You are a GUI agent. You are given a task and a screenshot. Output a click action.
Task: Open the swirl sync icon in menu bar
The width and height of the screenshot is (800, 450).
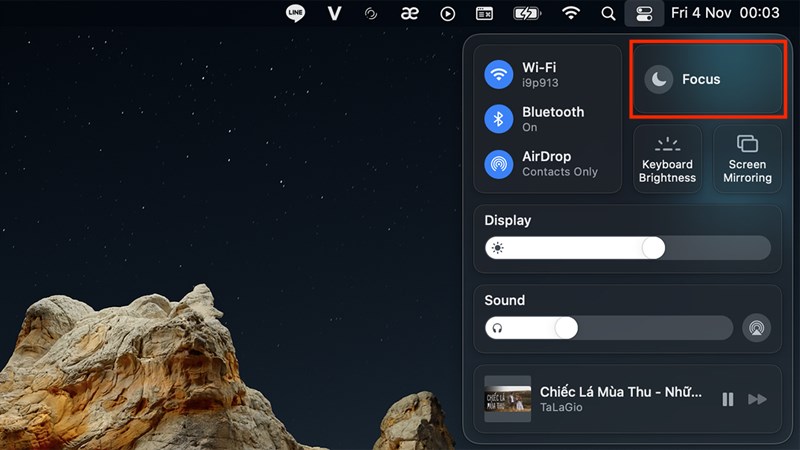(x=371, y=14)
